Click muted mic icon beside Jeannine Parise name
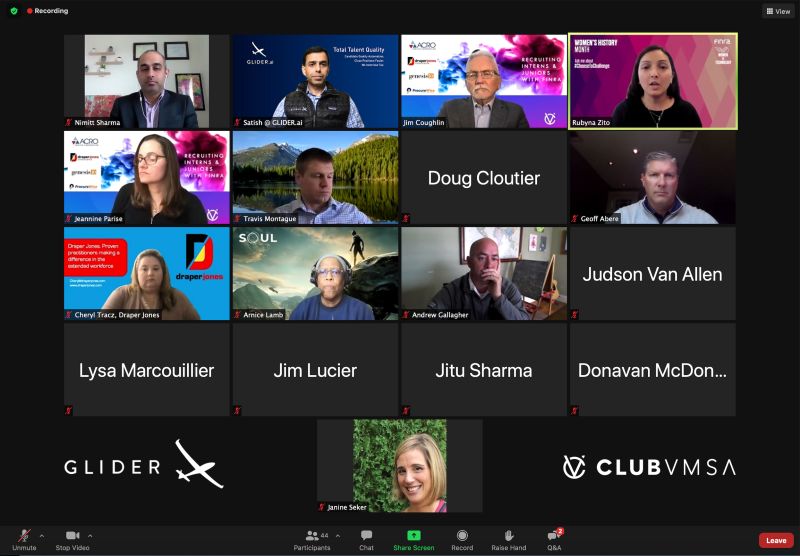The height and width of the screenshot is (556, 800). tap(69, 218)
